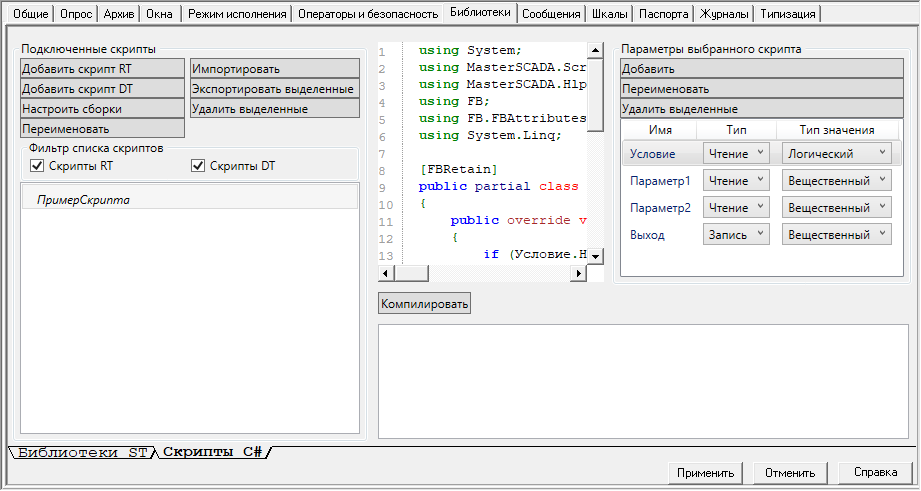Sort by the Имя column header
Image resolution: width=921 pixels, height=491 pixels.
click(660, 130)
